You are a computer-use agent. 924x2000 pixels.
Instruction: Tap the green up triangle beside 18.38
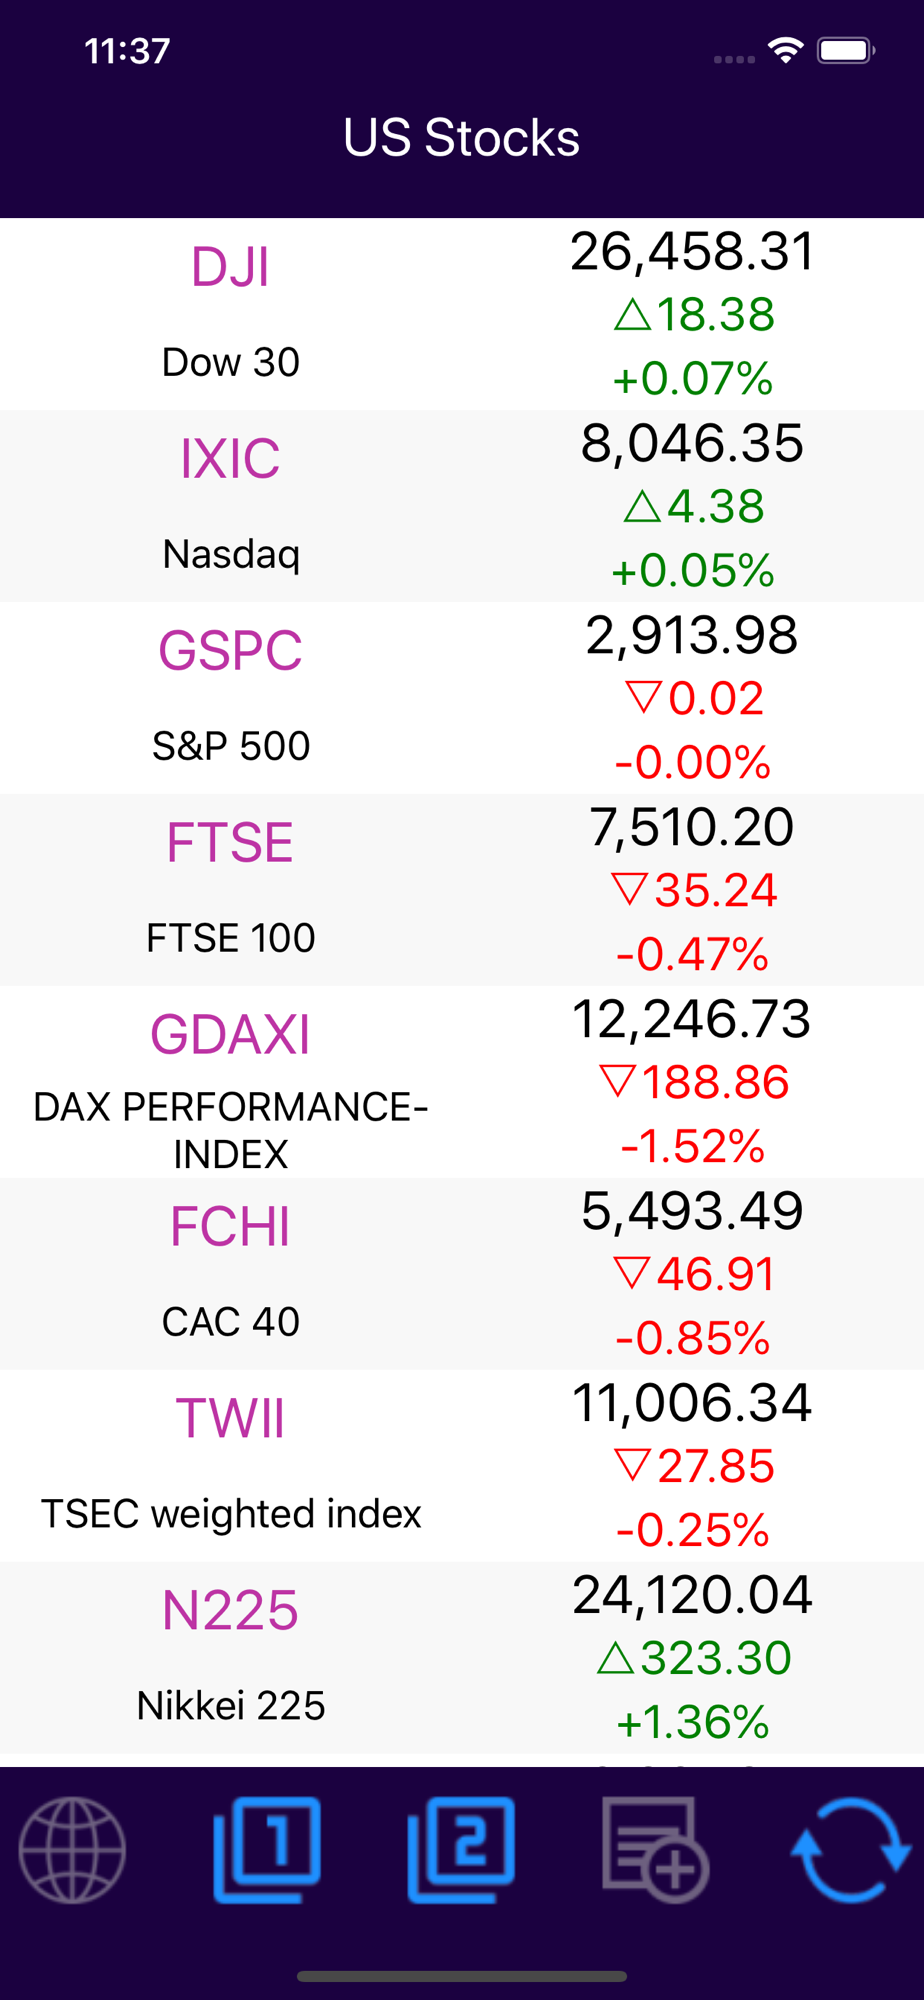click(x=632, y=315)
